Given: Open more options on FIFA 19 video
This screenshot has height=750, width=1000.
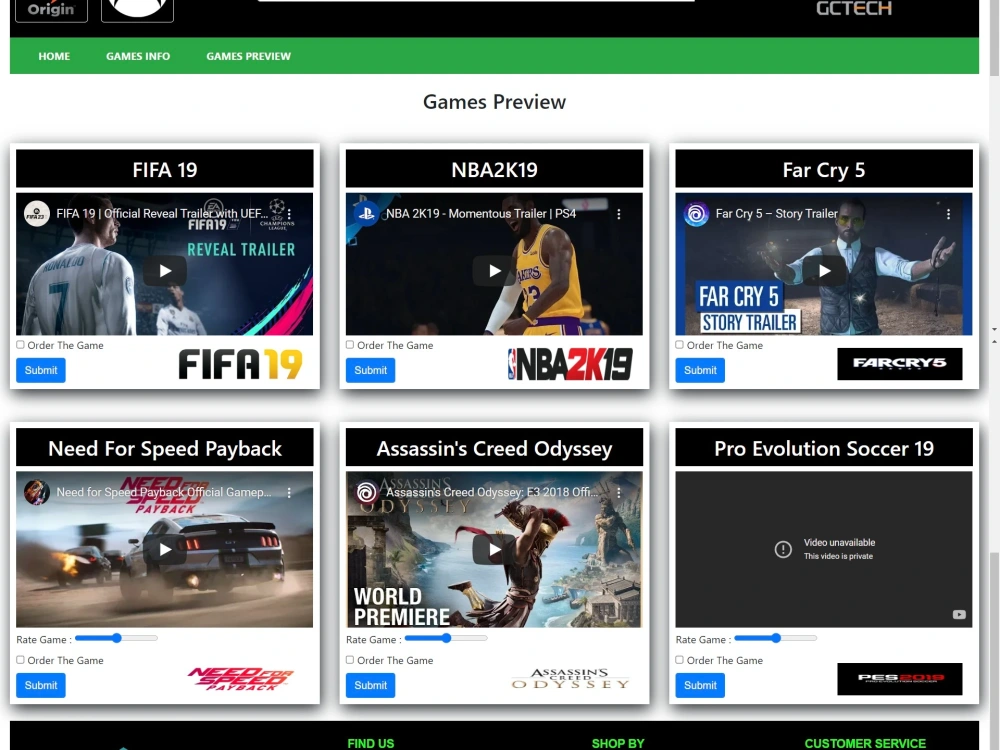Looking at the screenshot, I should (289, 214).
